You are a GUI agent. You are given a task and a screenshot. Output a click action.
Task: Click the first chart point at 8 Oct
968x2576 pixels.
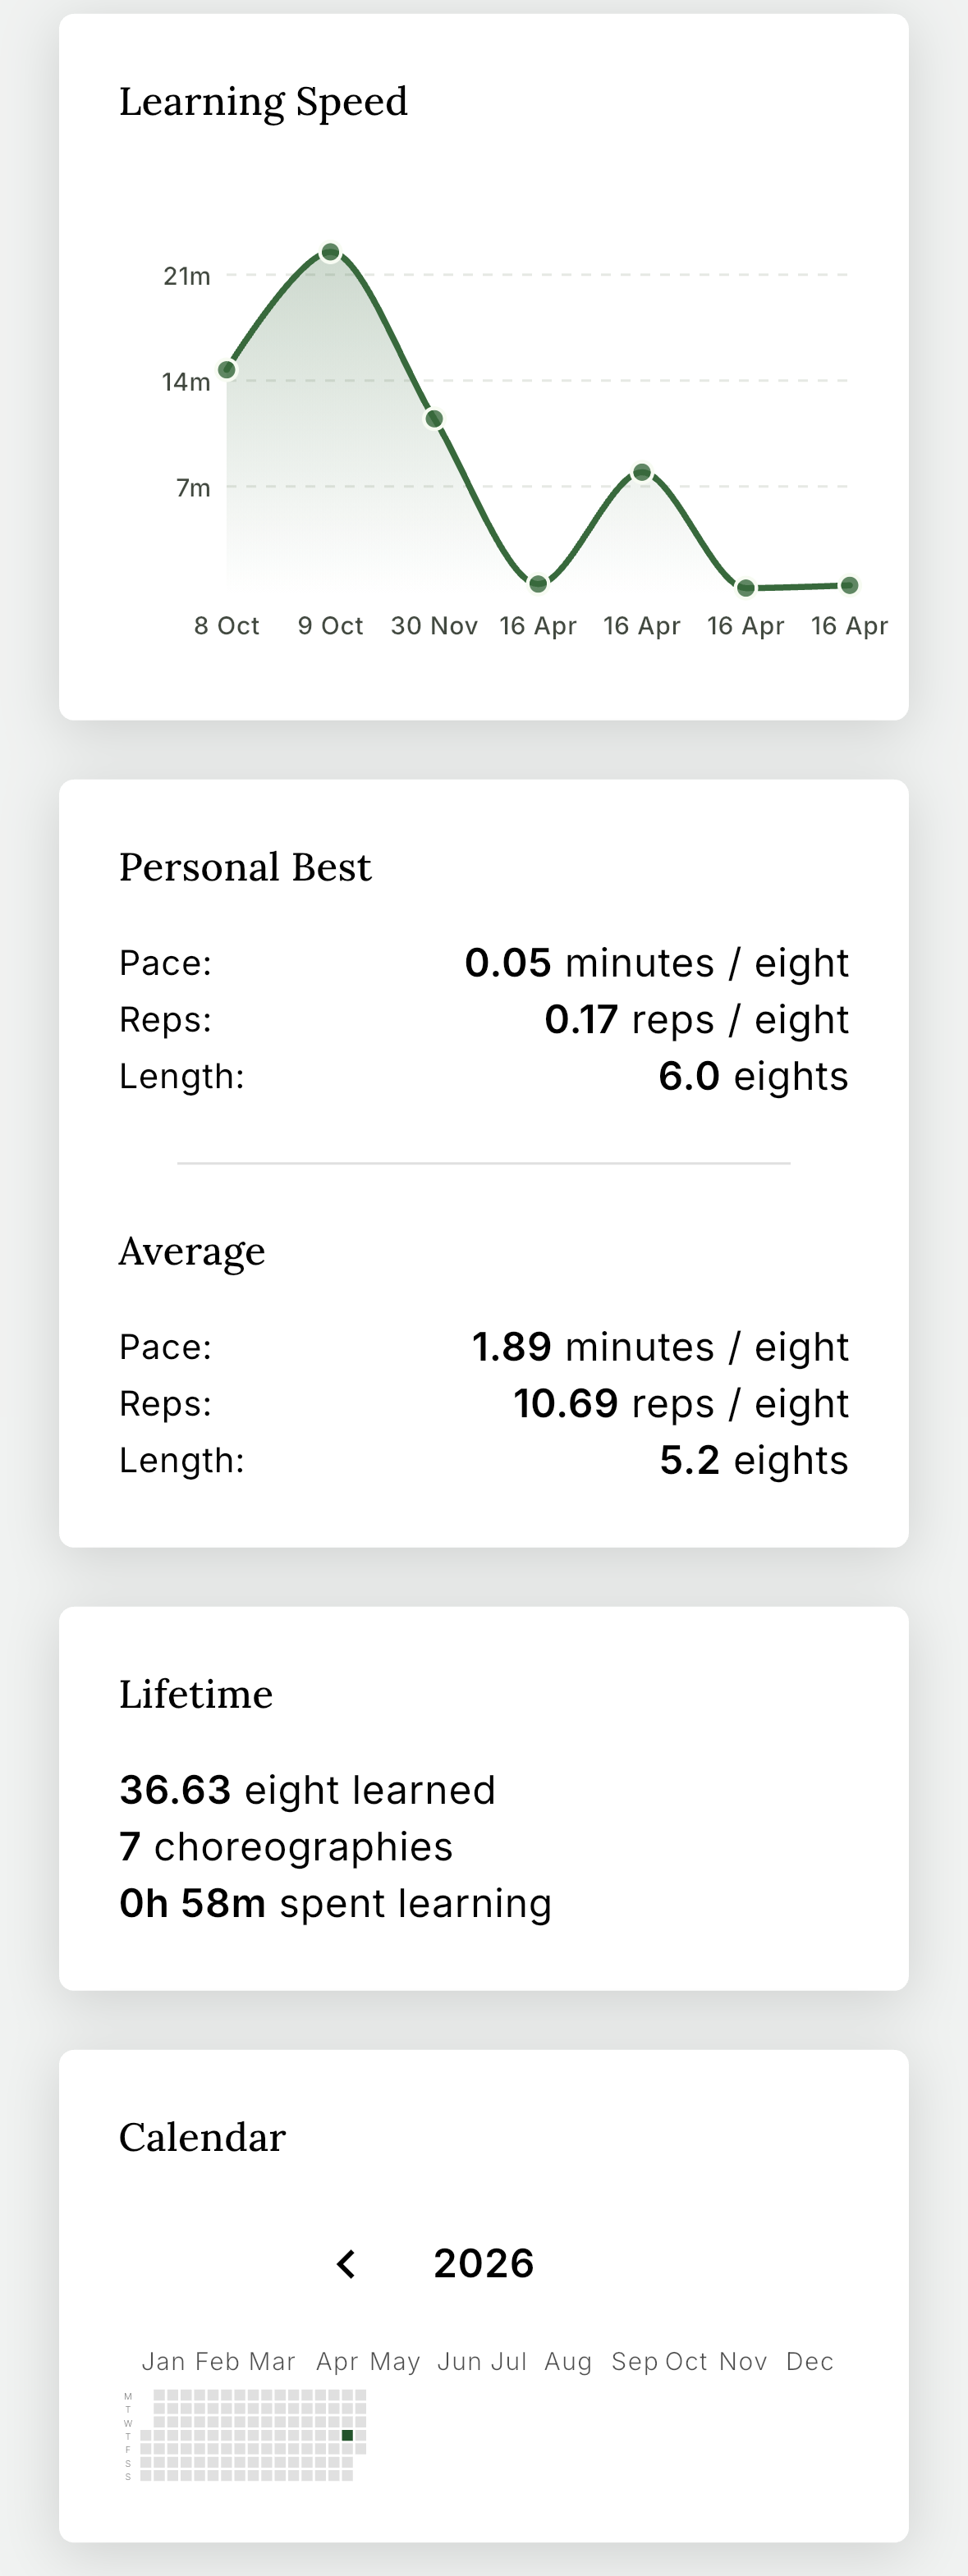pos(228,369)
